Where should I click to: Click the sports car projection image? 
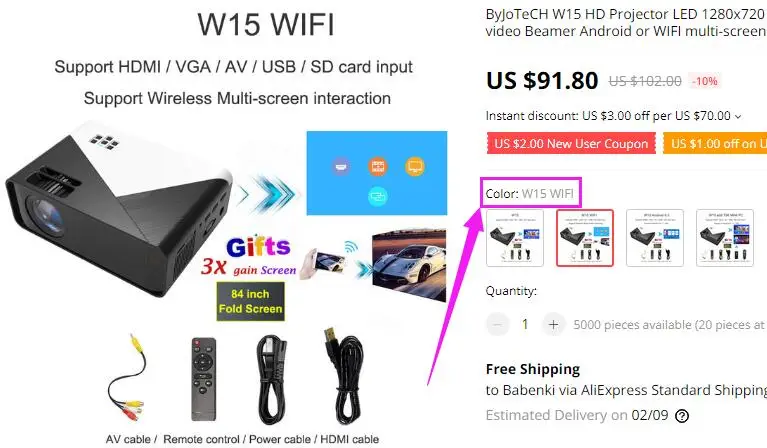click(x=409, y=265)
